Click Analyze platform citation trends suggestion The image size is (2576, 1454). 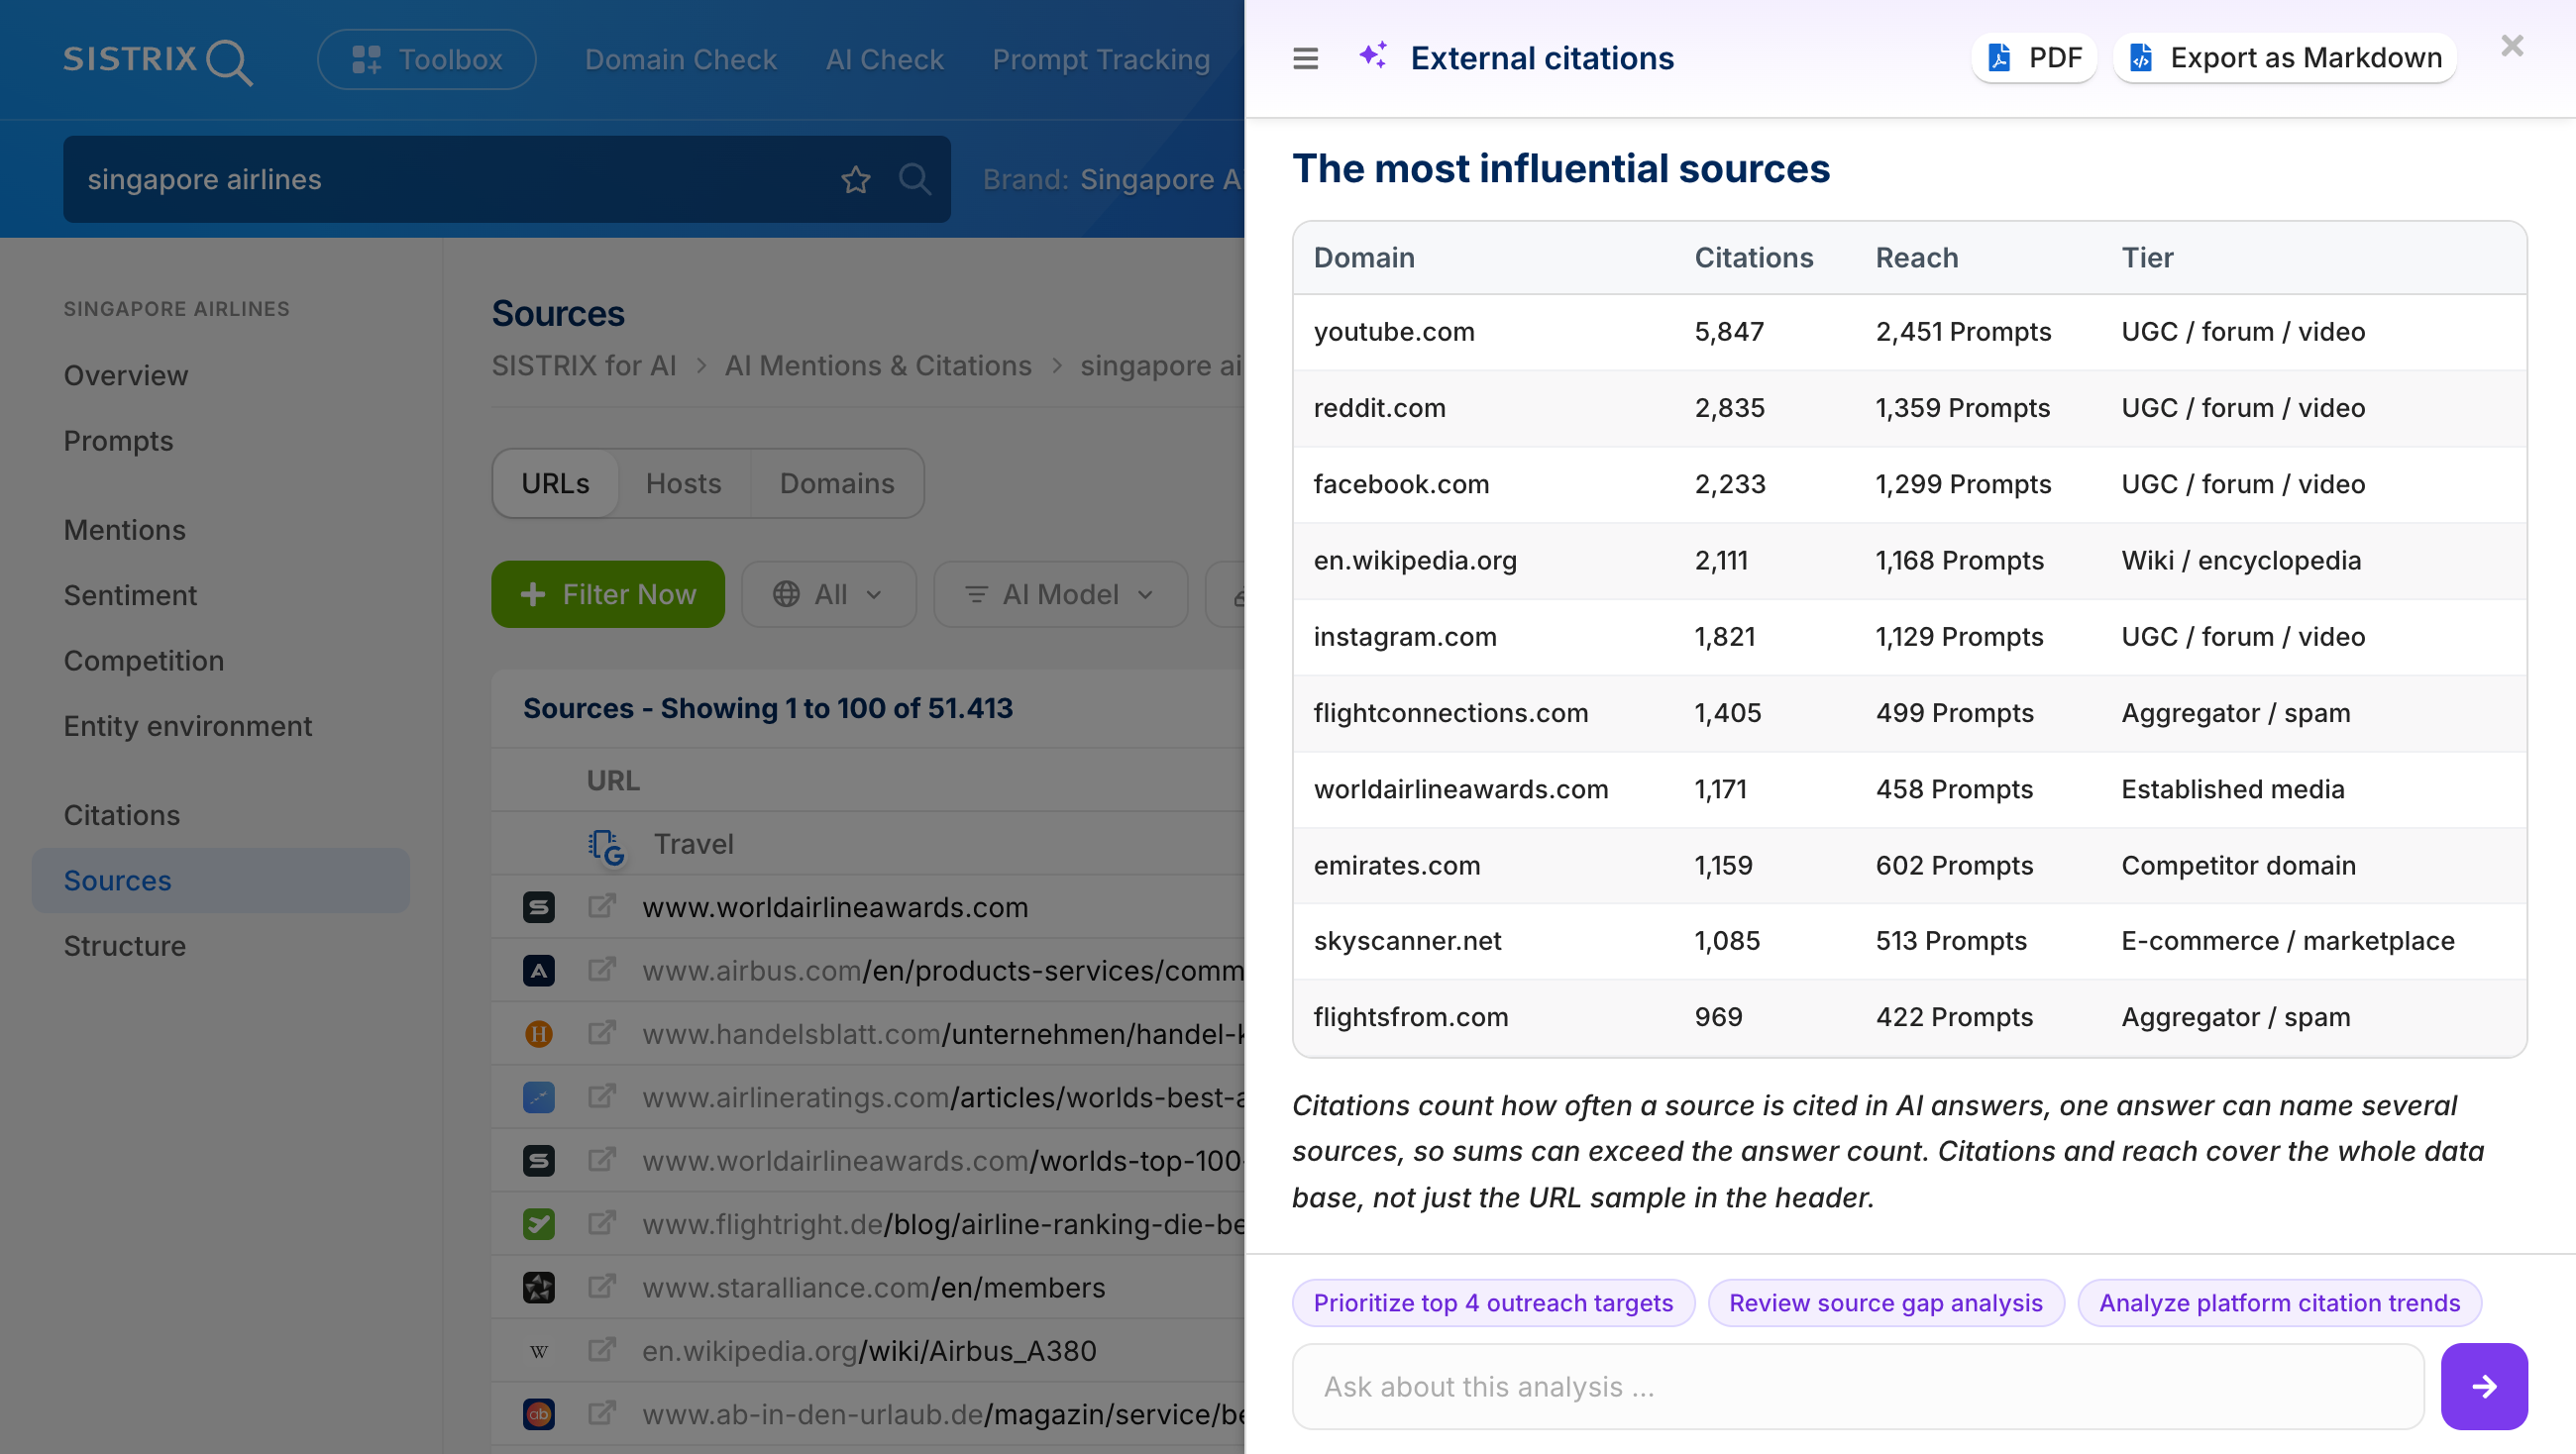(x=2279, y=1303)
